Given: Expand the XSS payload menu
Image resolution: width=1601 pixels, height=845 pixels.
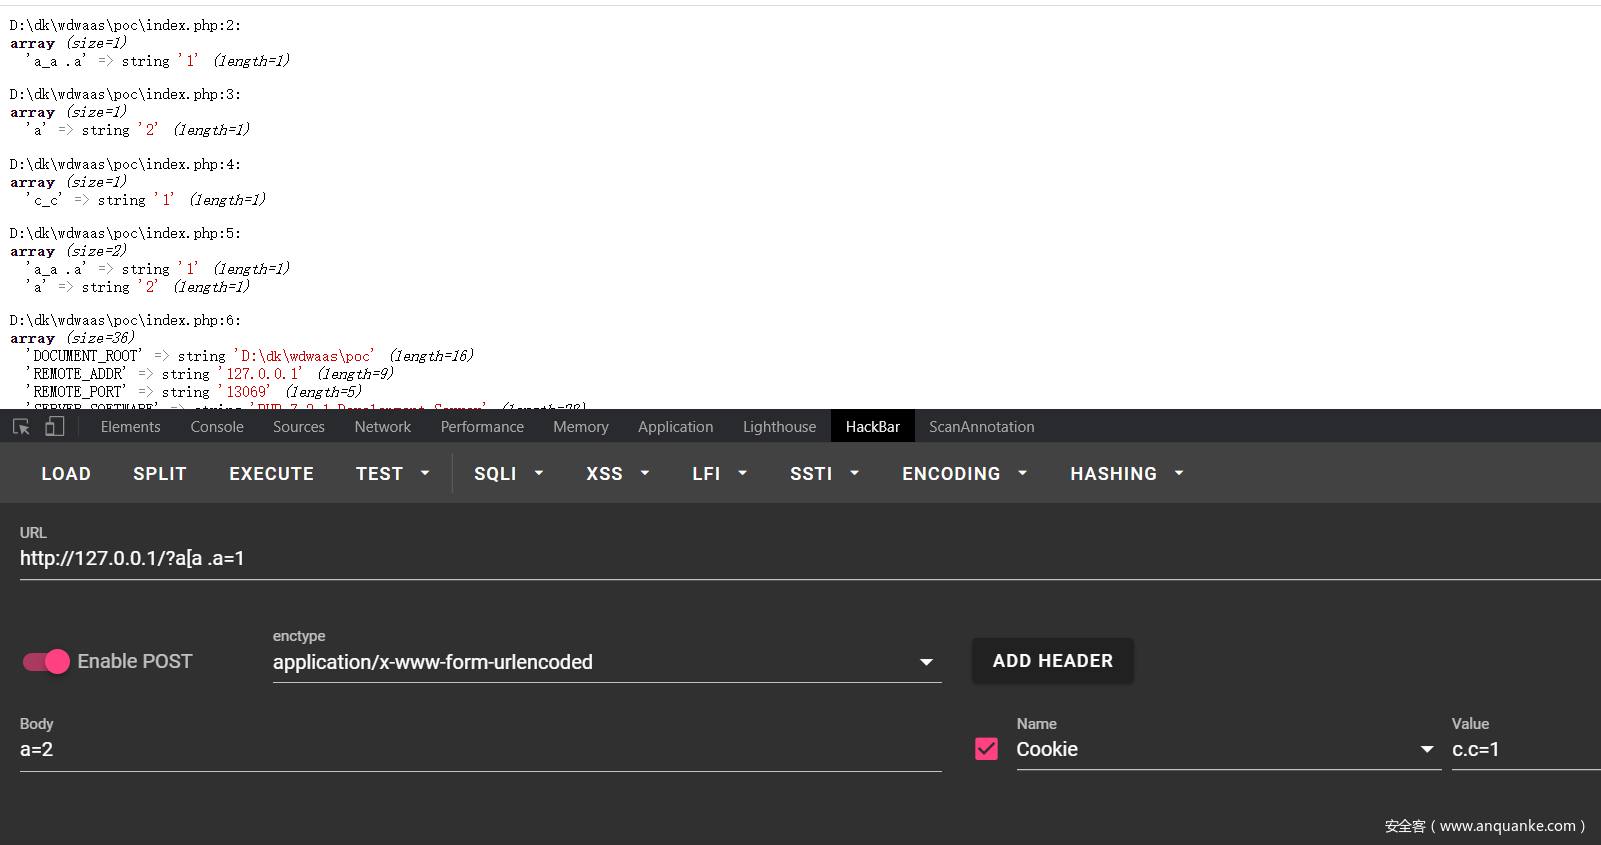Looking at the screenshot, I should (x=617, y=474).
